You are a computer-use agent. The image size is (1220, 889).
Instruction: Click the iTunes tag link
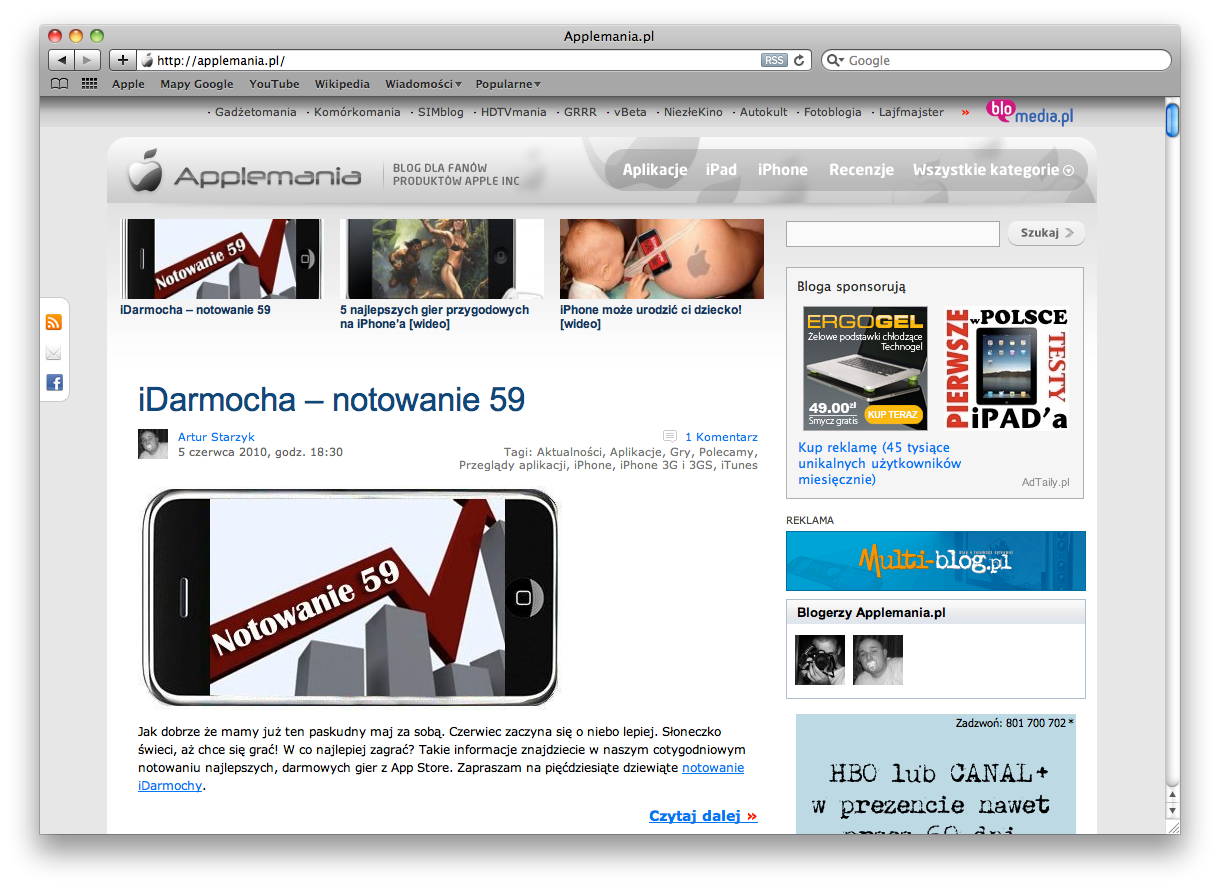click(739, 465)
